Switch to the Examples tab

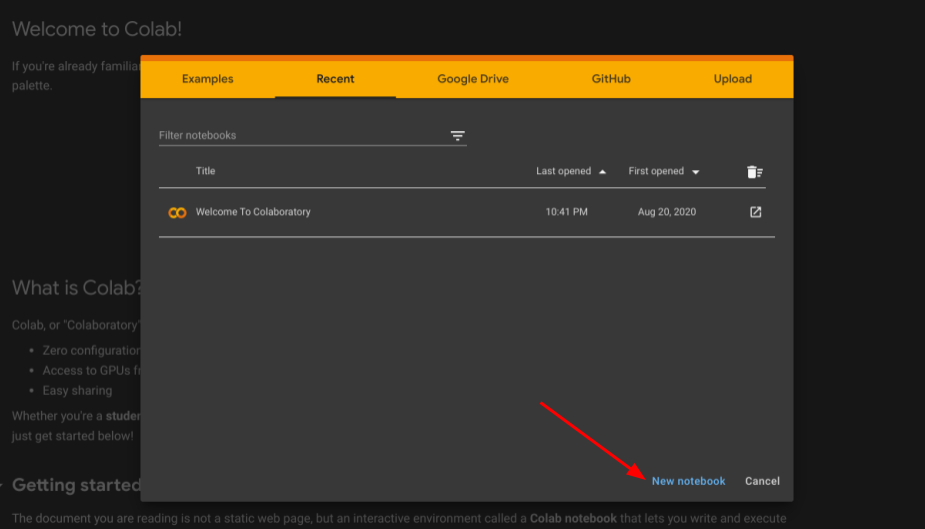click(x=208, y=79)
